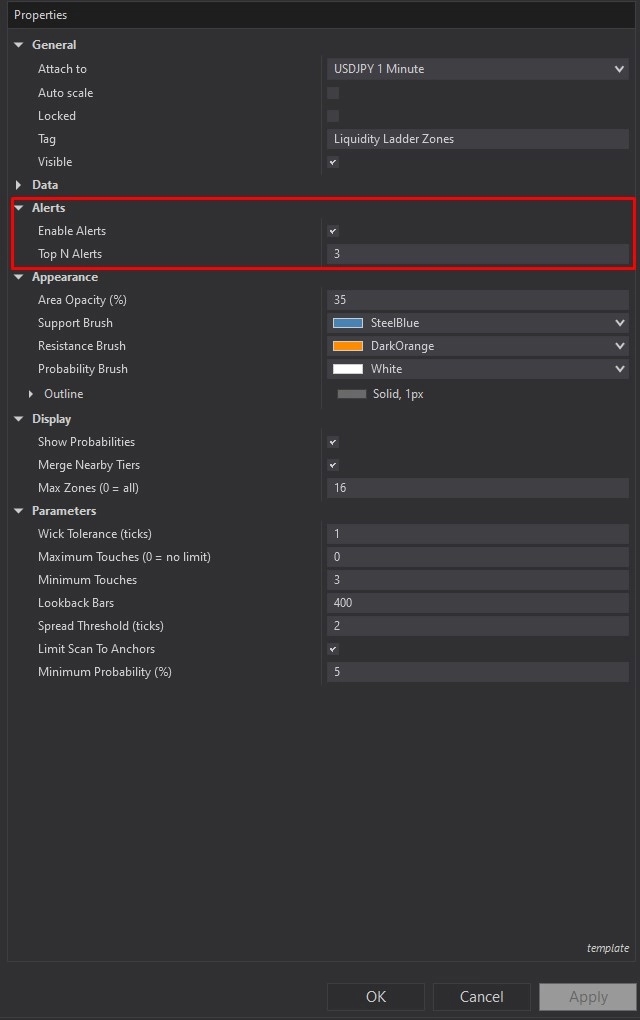
Task: Expand the Data section
Action: (x=19, y=185)
